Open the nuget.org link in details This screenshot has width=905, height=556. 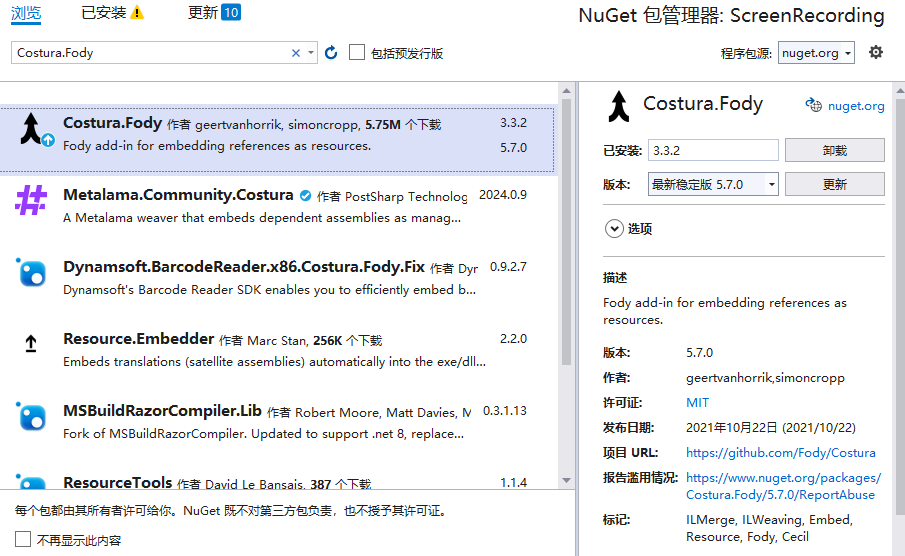click(856, 106)
